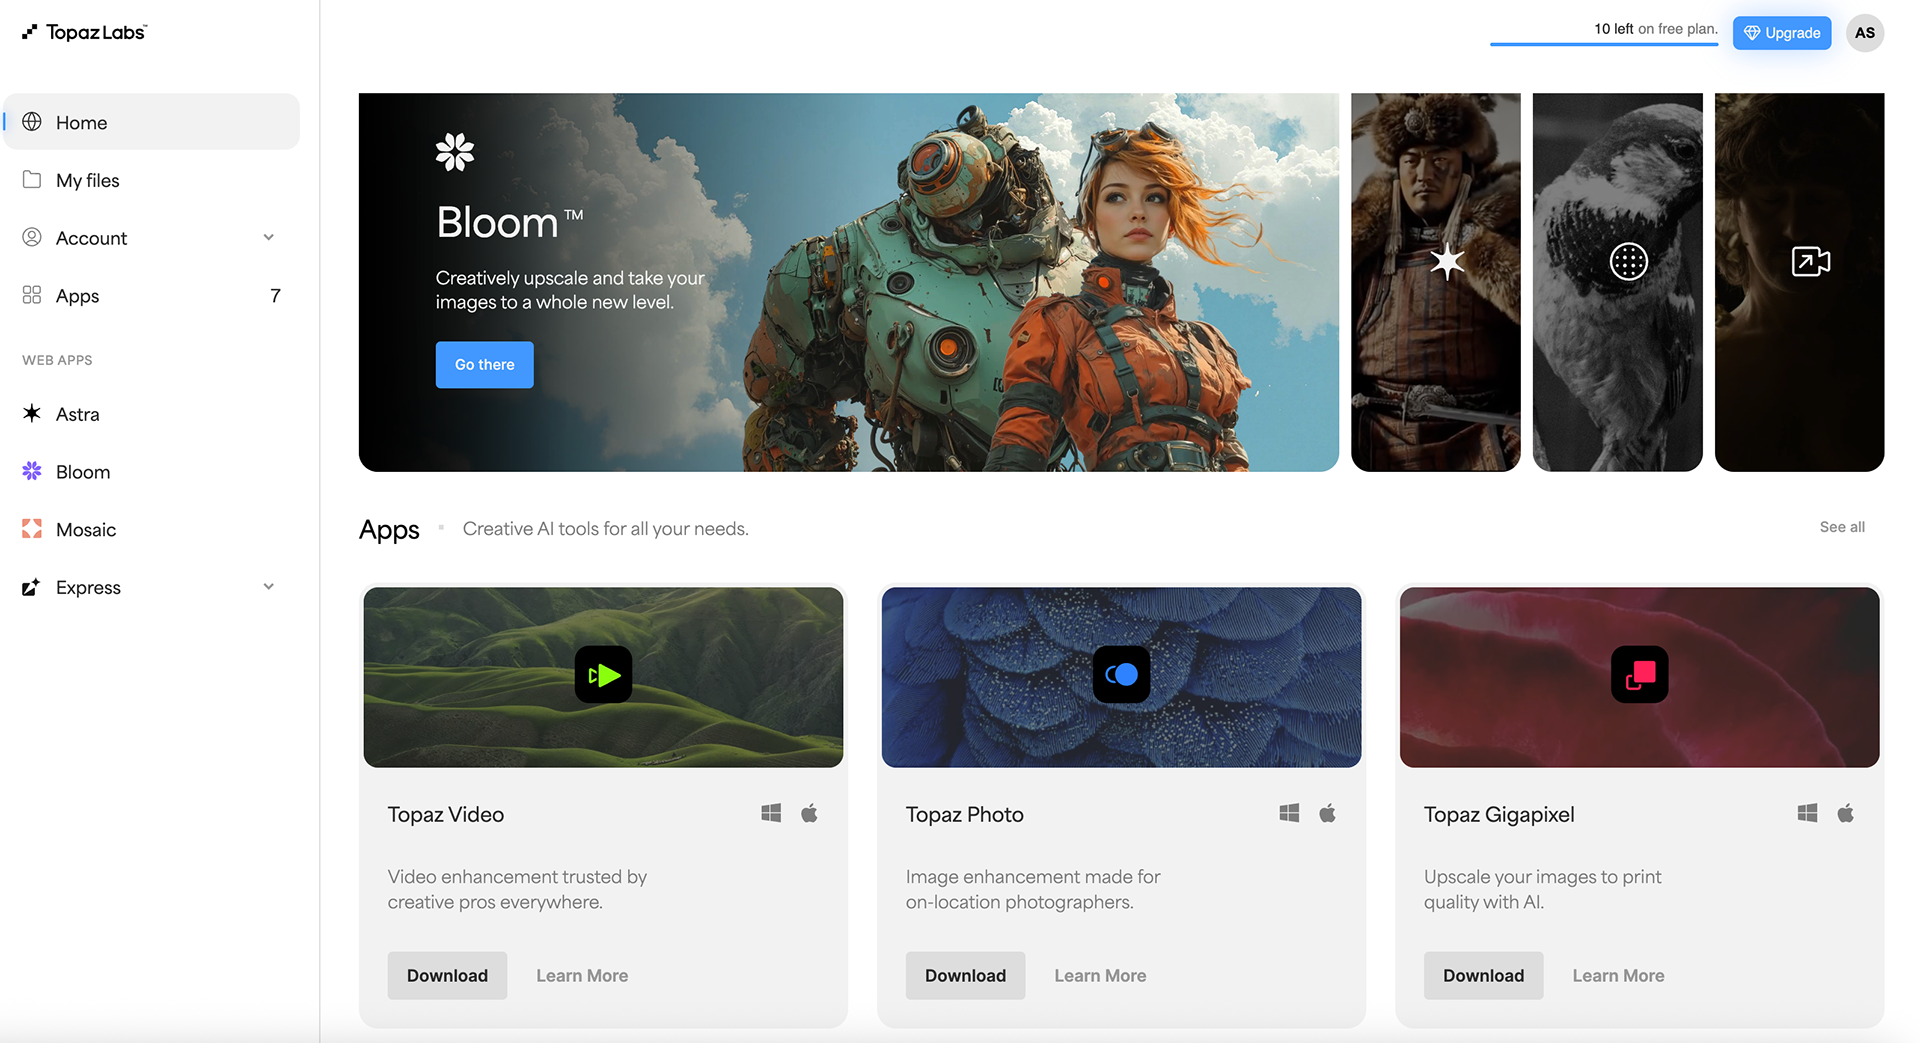This screenshot has width=1920, height=1043.
Task: Click the video export icon on dark thumbnail
Action: point(1811,262)
